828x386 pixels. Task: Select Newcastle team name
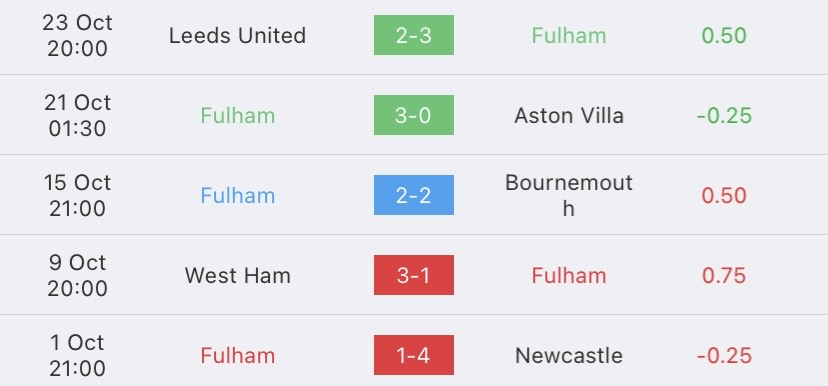(569, 355)
